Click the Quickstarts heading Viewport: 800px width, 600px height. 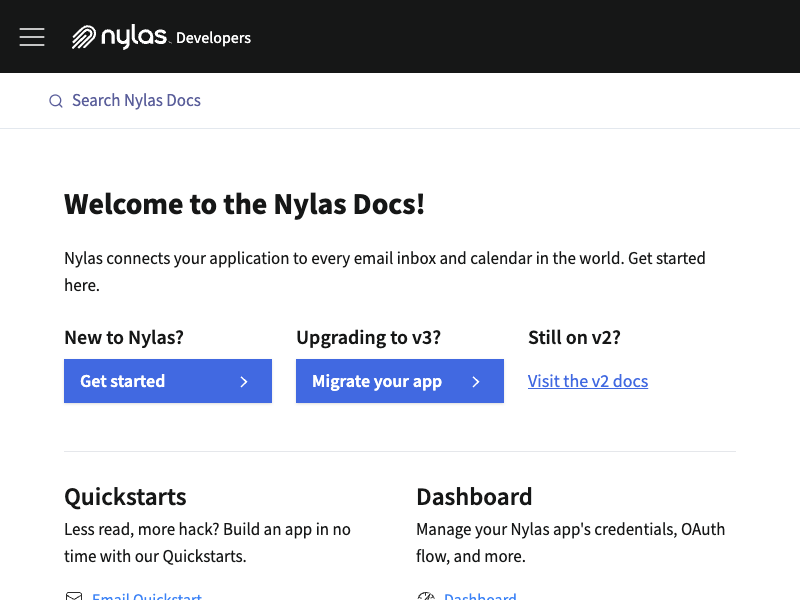(126, 497)
